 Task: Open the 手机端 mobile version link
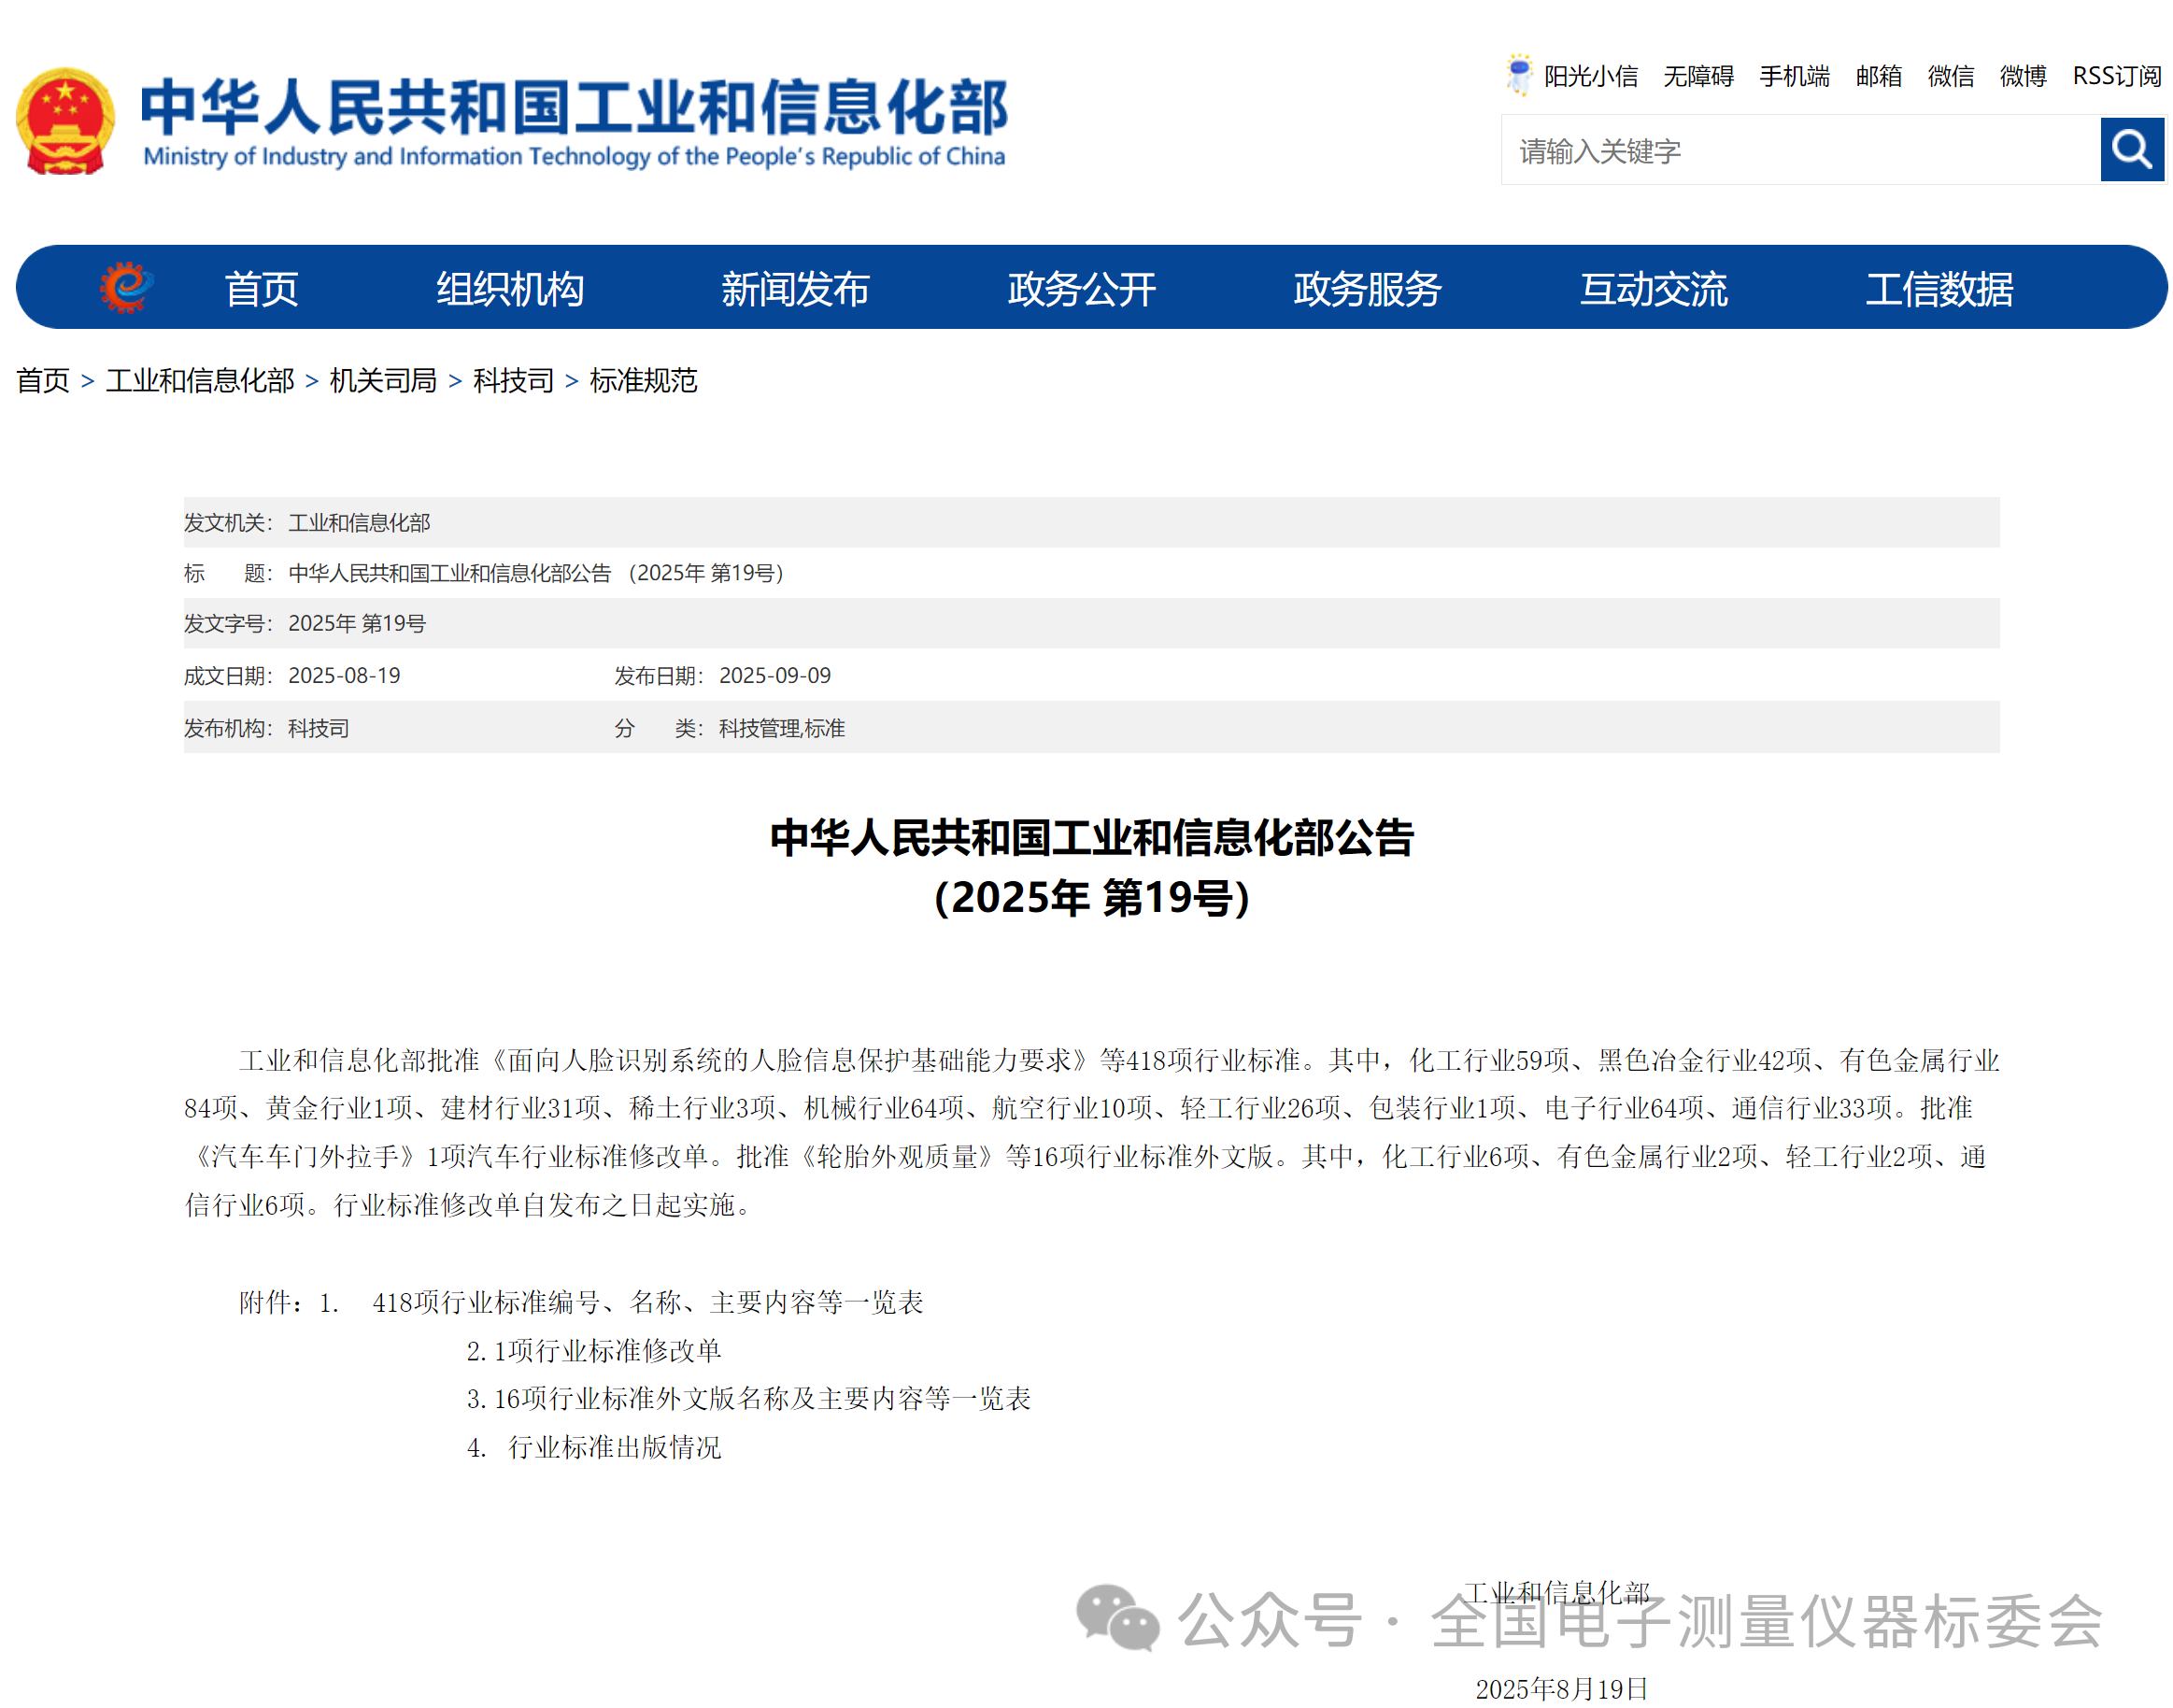pos(1794,76)
